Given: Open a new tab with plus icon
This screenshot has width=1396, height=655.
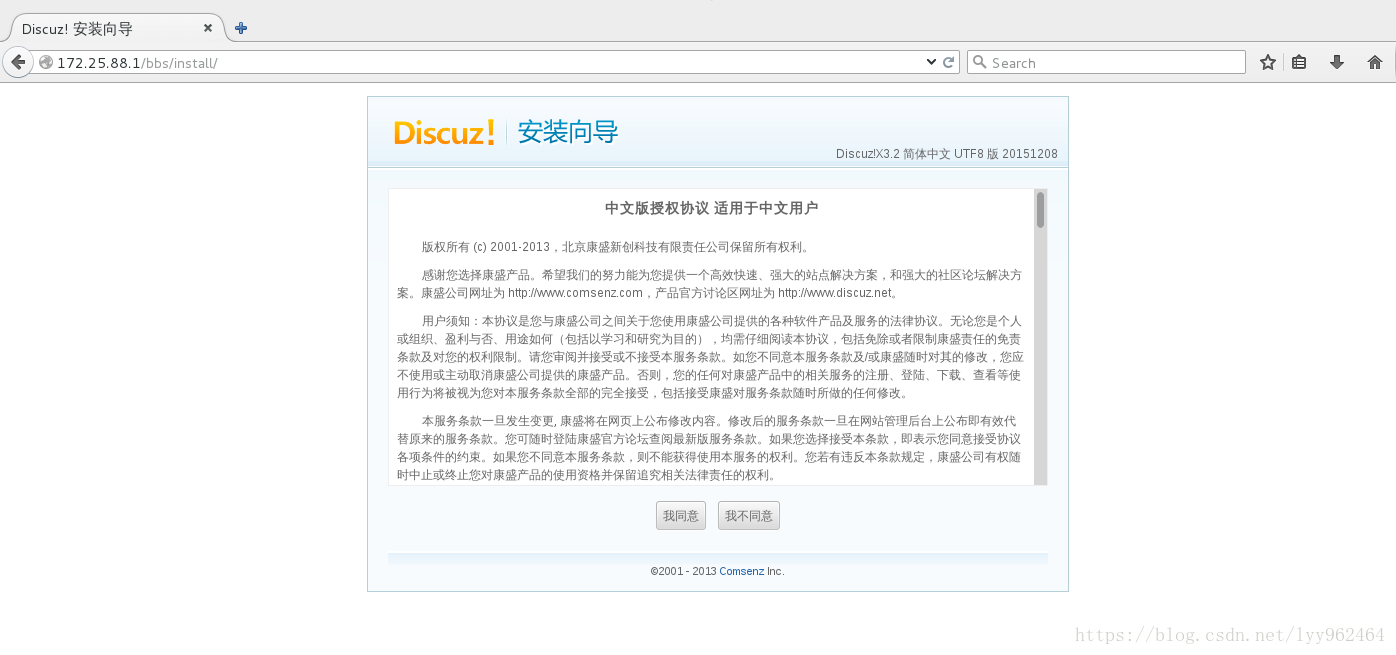Looking at the screenshot, I should click(241, 28).
